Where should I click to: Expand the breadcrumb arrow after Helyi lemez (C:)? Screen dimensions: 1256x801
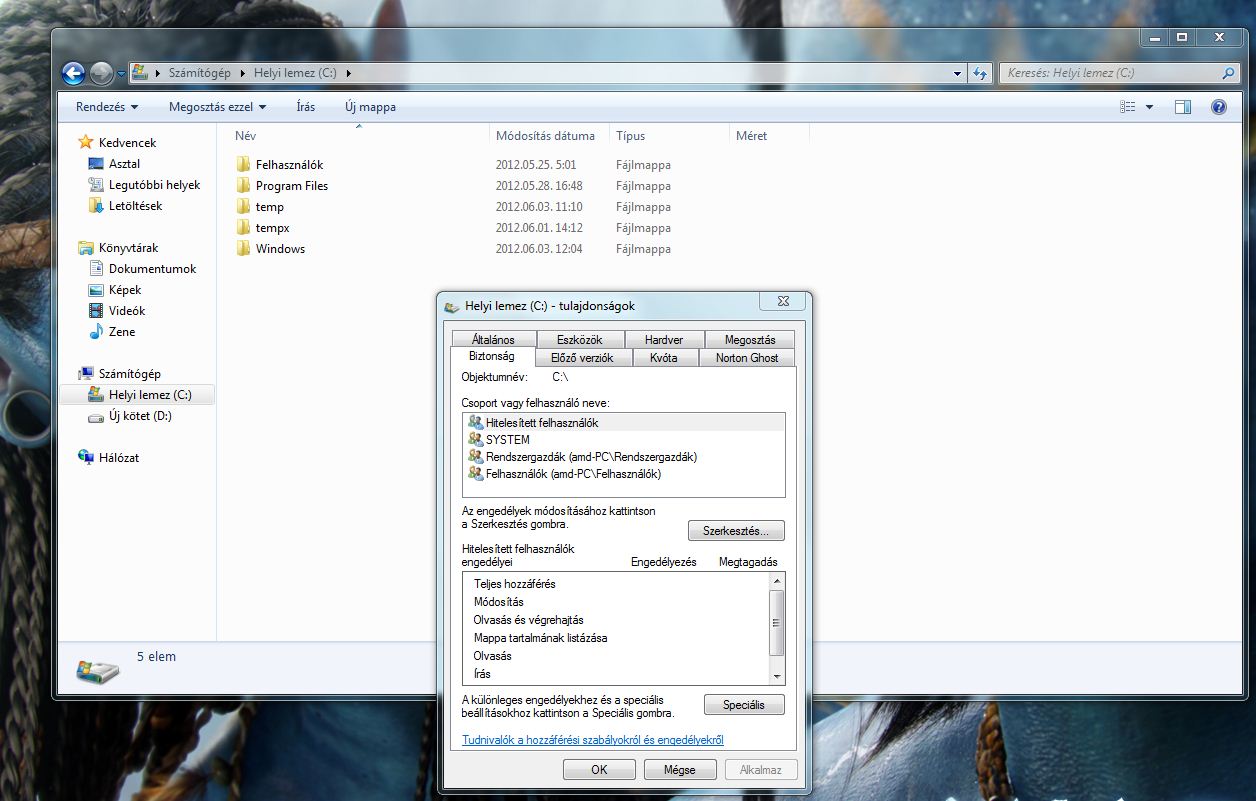click(348, 73)
